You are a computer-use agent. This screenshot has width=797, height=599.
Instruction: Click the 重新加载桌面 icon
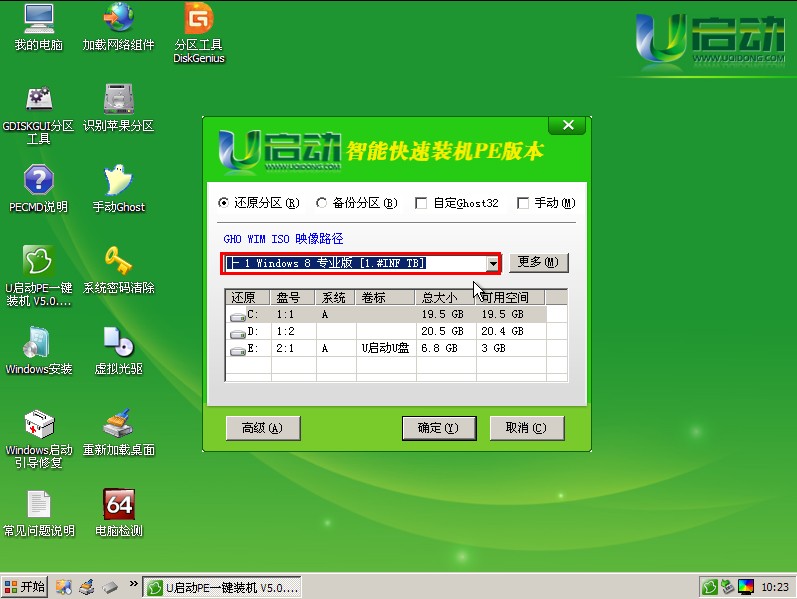click(x=118, y=432)
